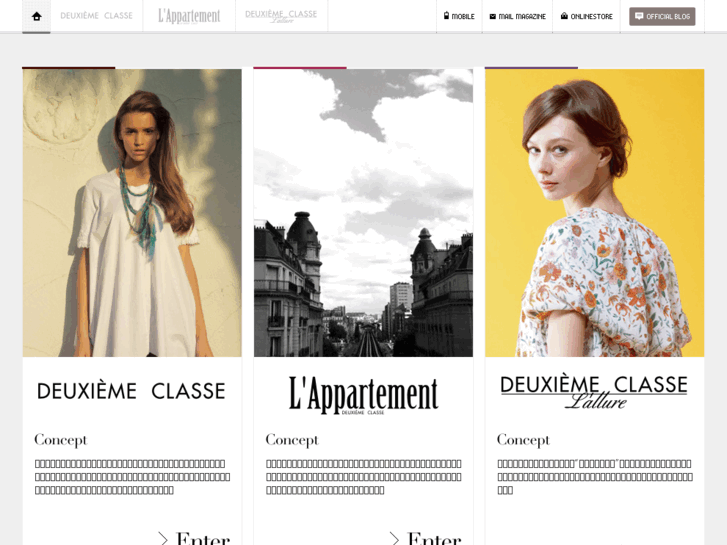This screenshot has width=727, height=545.
Task: Click Concept heading in first card
Action: [61, 440]
